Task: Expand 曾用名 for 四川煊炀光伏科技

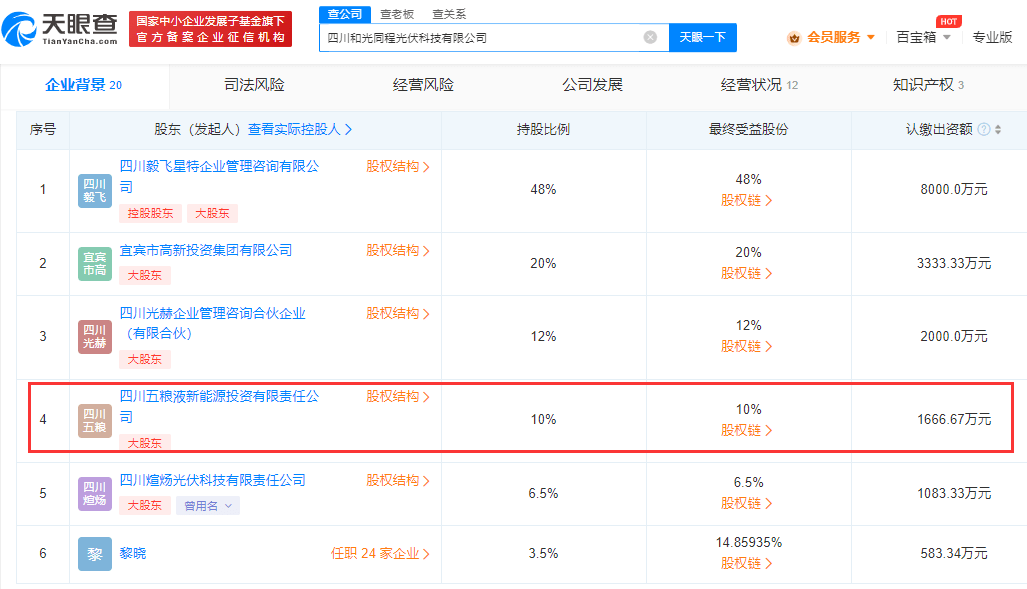Action: pyautogui.click(x=208, y=506)
